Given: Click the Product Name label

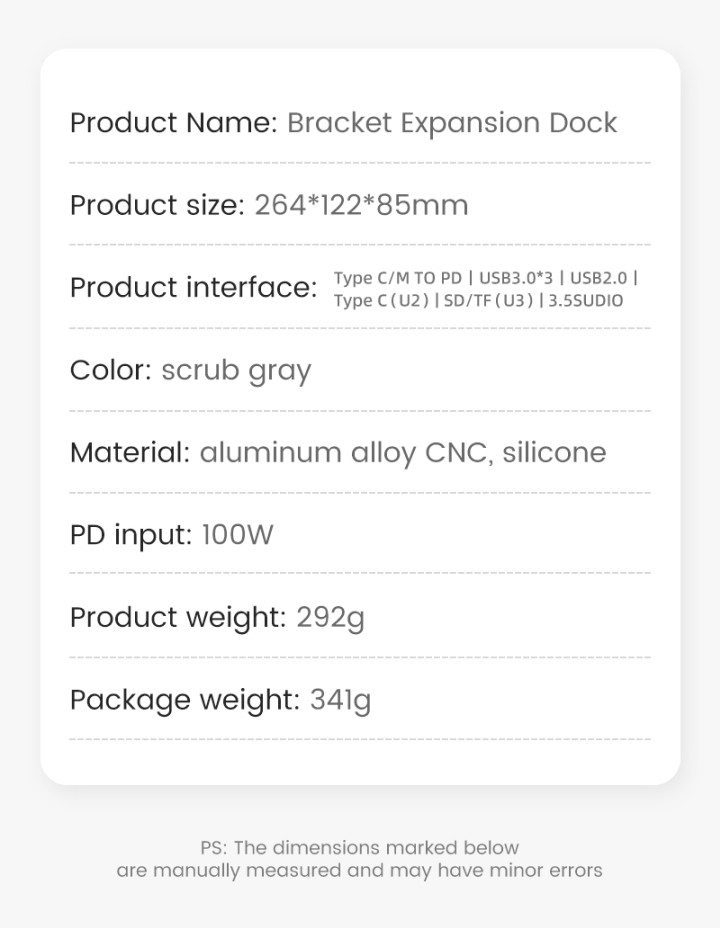Looking at the screenshot, I should click(173, 123).
